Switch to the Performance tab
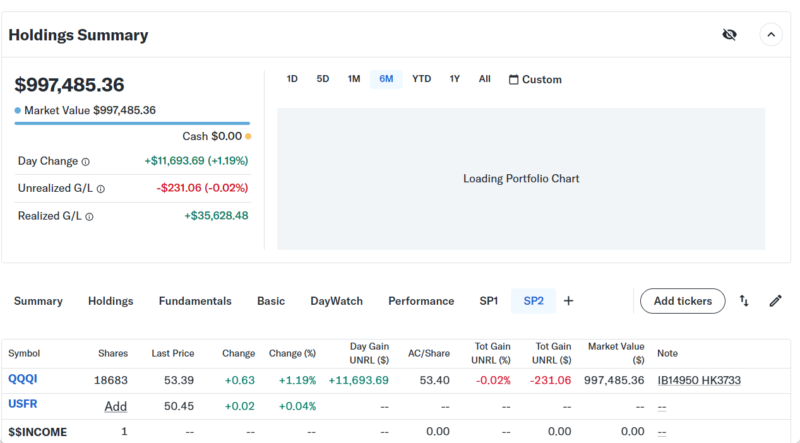The width and height of the screenshot is (800, 443). tap(421, 301)
